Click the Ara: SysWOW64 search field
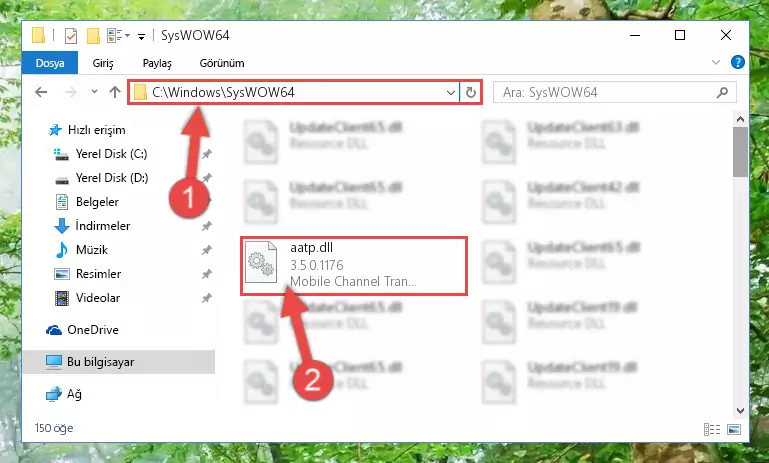The width and height of the screenshot is (769, 463). pyautogui.click(x=606, y=92)
